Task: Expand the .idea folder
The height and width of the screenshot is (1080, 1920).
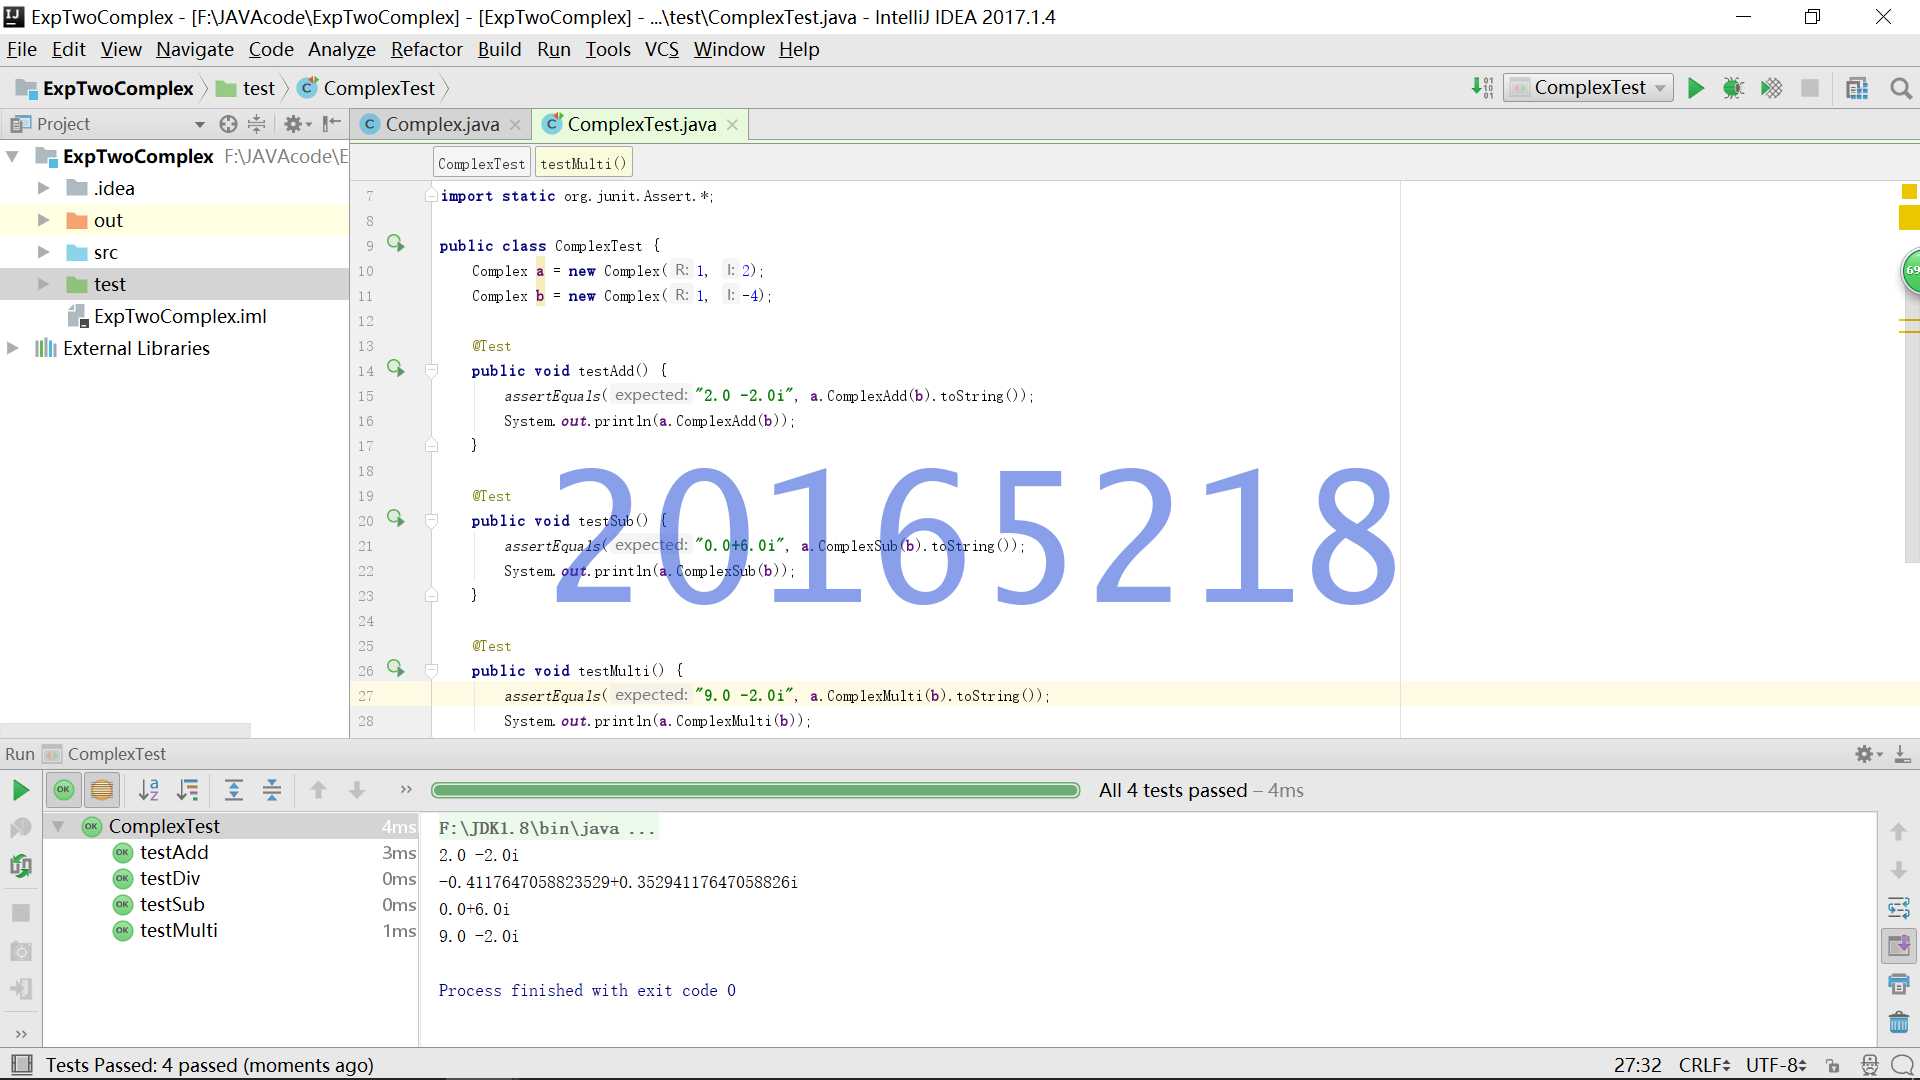Action: pyautogui.click(x=43, y=188)
